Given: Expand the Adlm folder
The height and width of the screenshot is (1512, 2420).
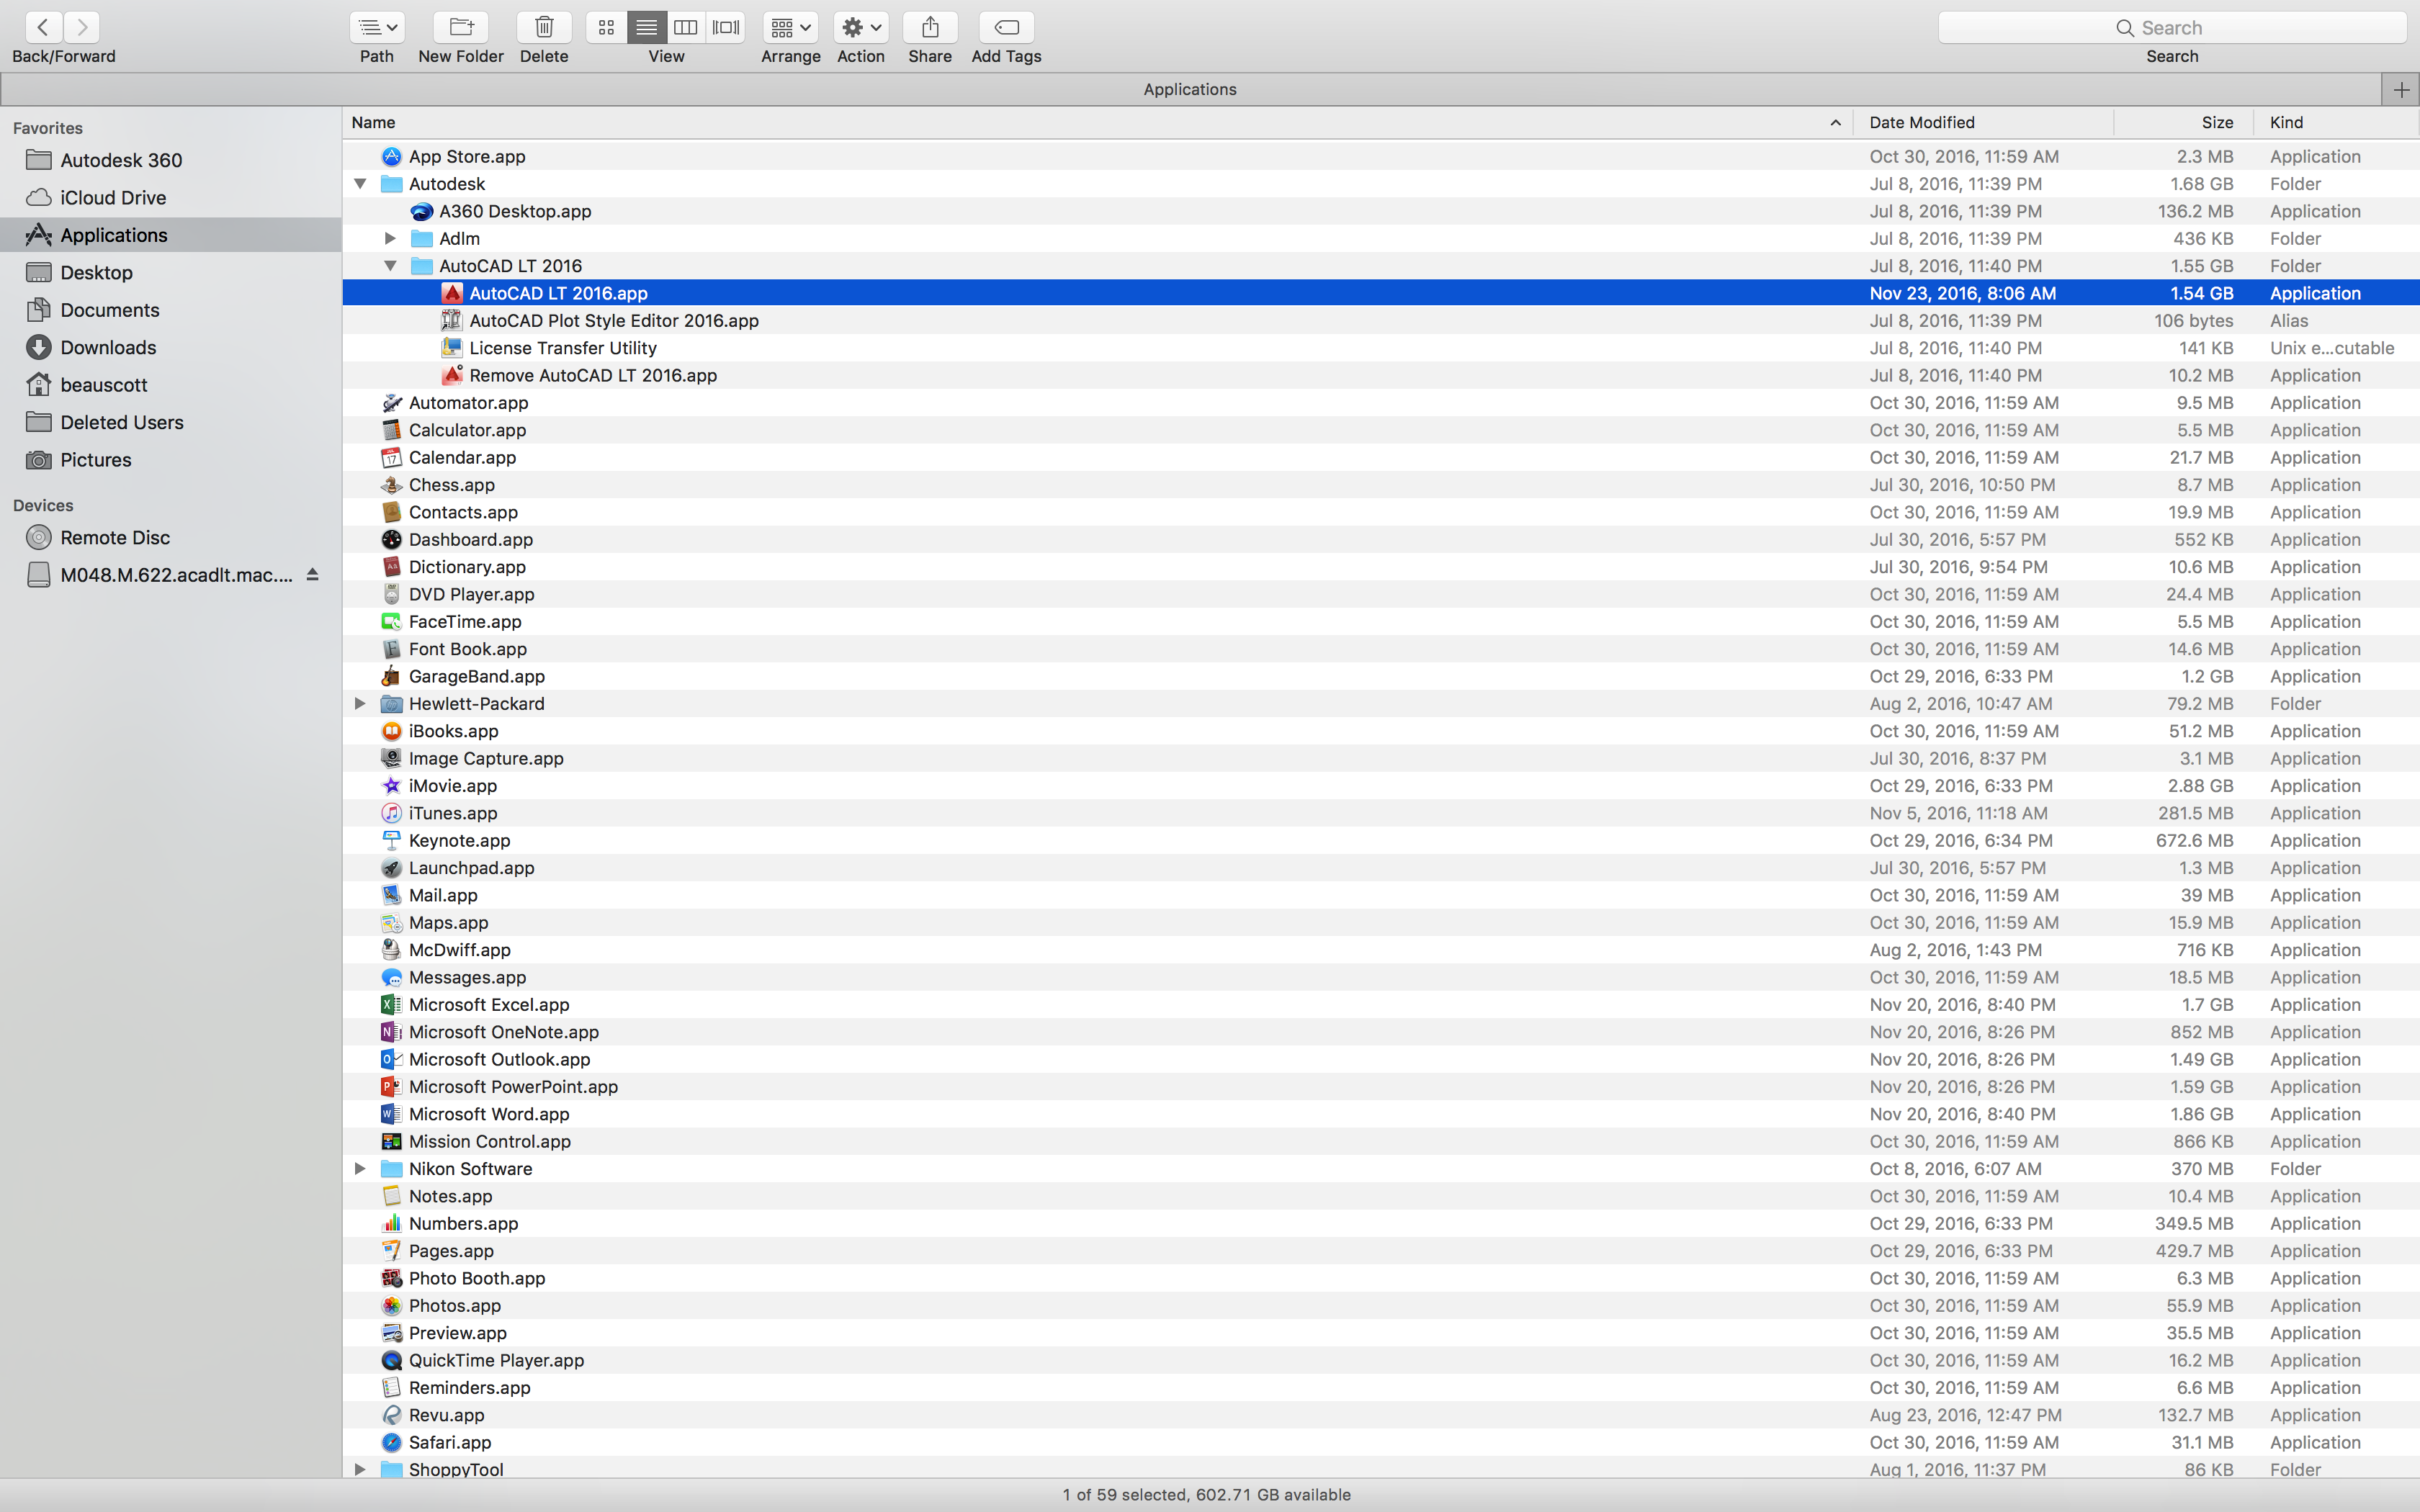Looking at the screenshot, I should click(x=390, y=238).
